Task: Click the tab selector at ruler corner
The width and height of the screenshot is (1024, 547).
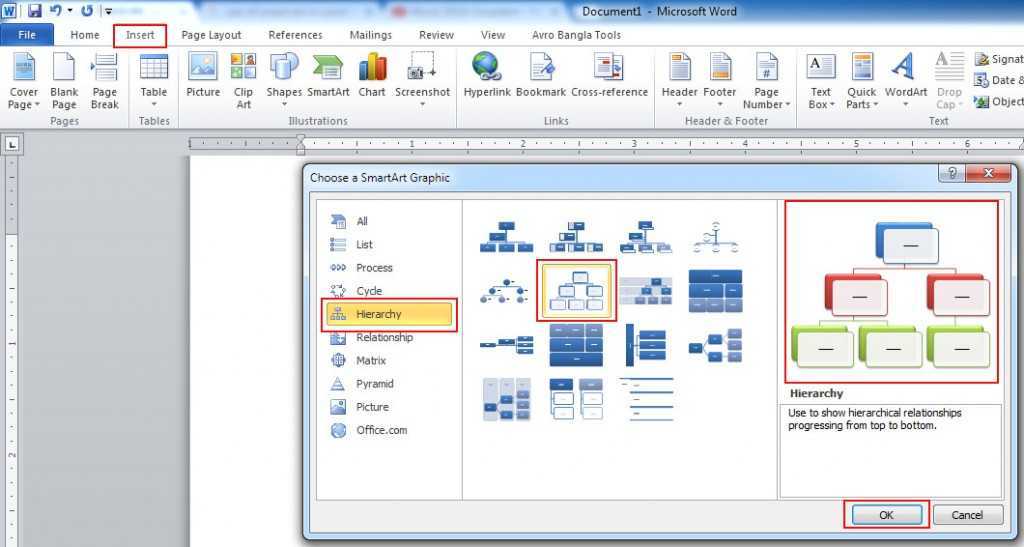Action: pos(12,144)
